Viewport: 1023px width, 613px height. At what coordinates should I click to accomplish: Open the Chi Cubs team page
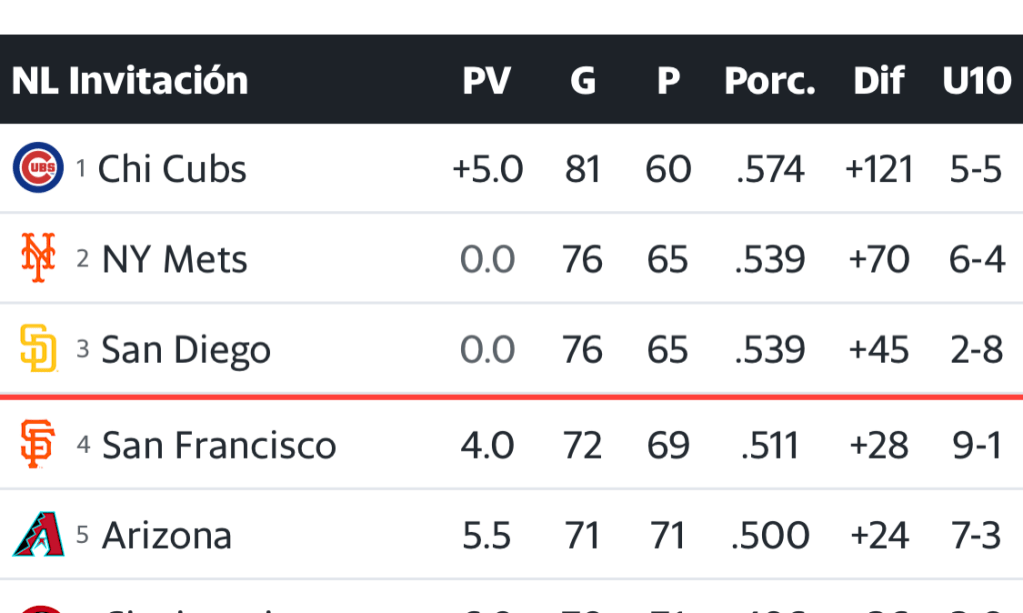[x=171, y=169]
